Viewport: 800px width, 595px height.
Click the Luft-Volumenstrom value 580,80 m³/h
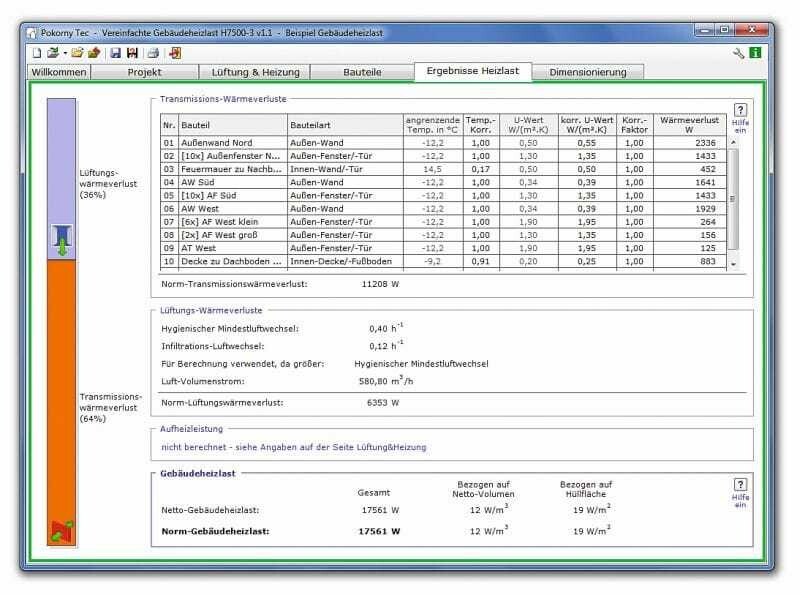(x=386, y=381)
